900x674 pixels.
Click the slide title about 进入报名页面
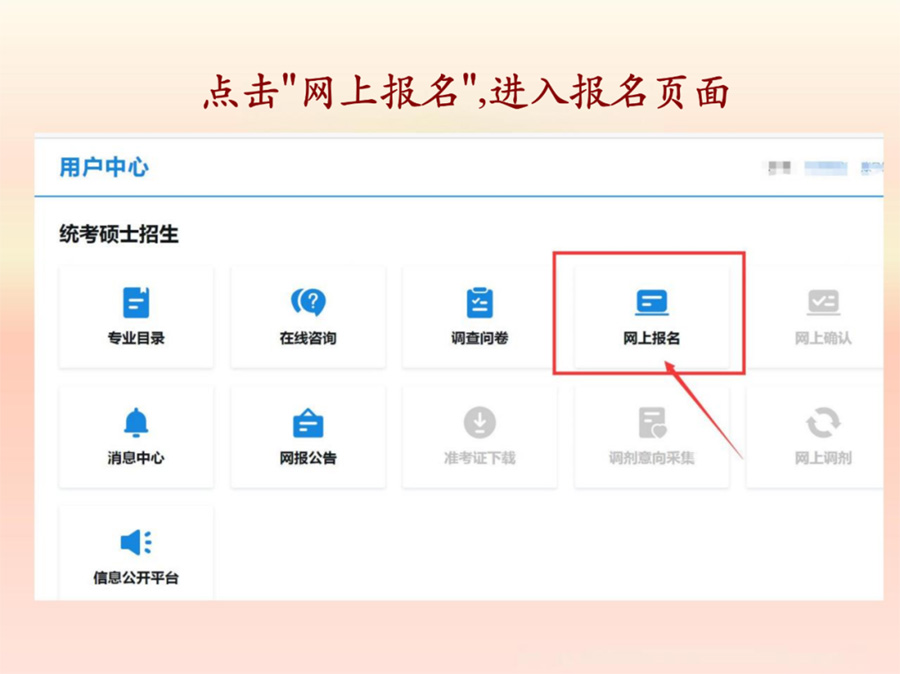pyautogui.click(x=465, y=92)
